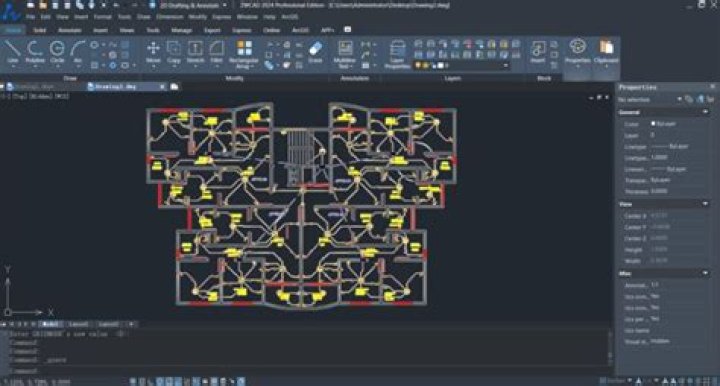Screen dimensions: 720x386
Task: Collapse the Misc section in Properties
Action: [x=705, y=273]
